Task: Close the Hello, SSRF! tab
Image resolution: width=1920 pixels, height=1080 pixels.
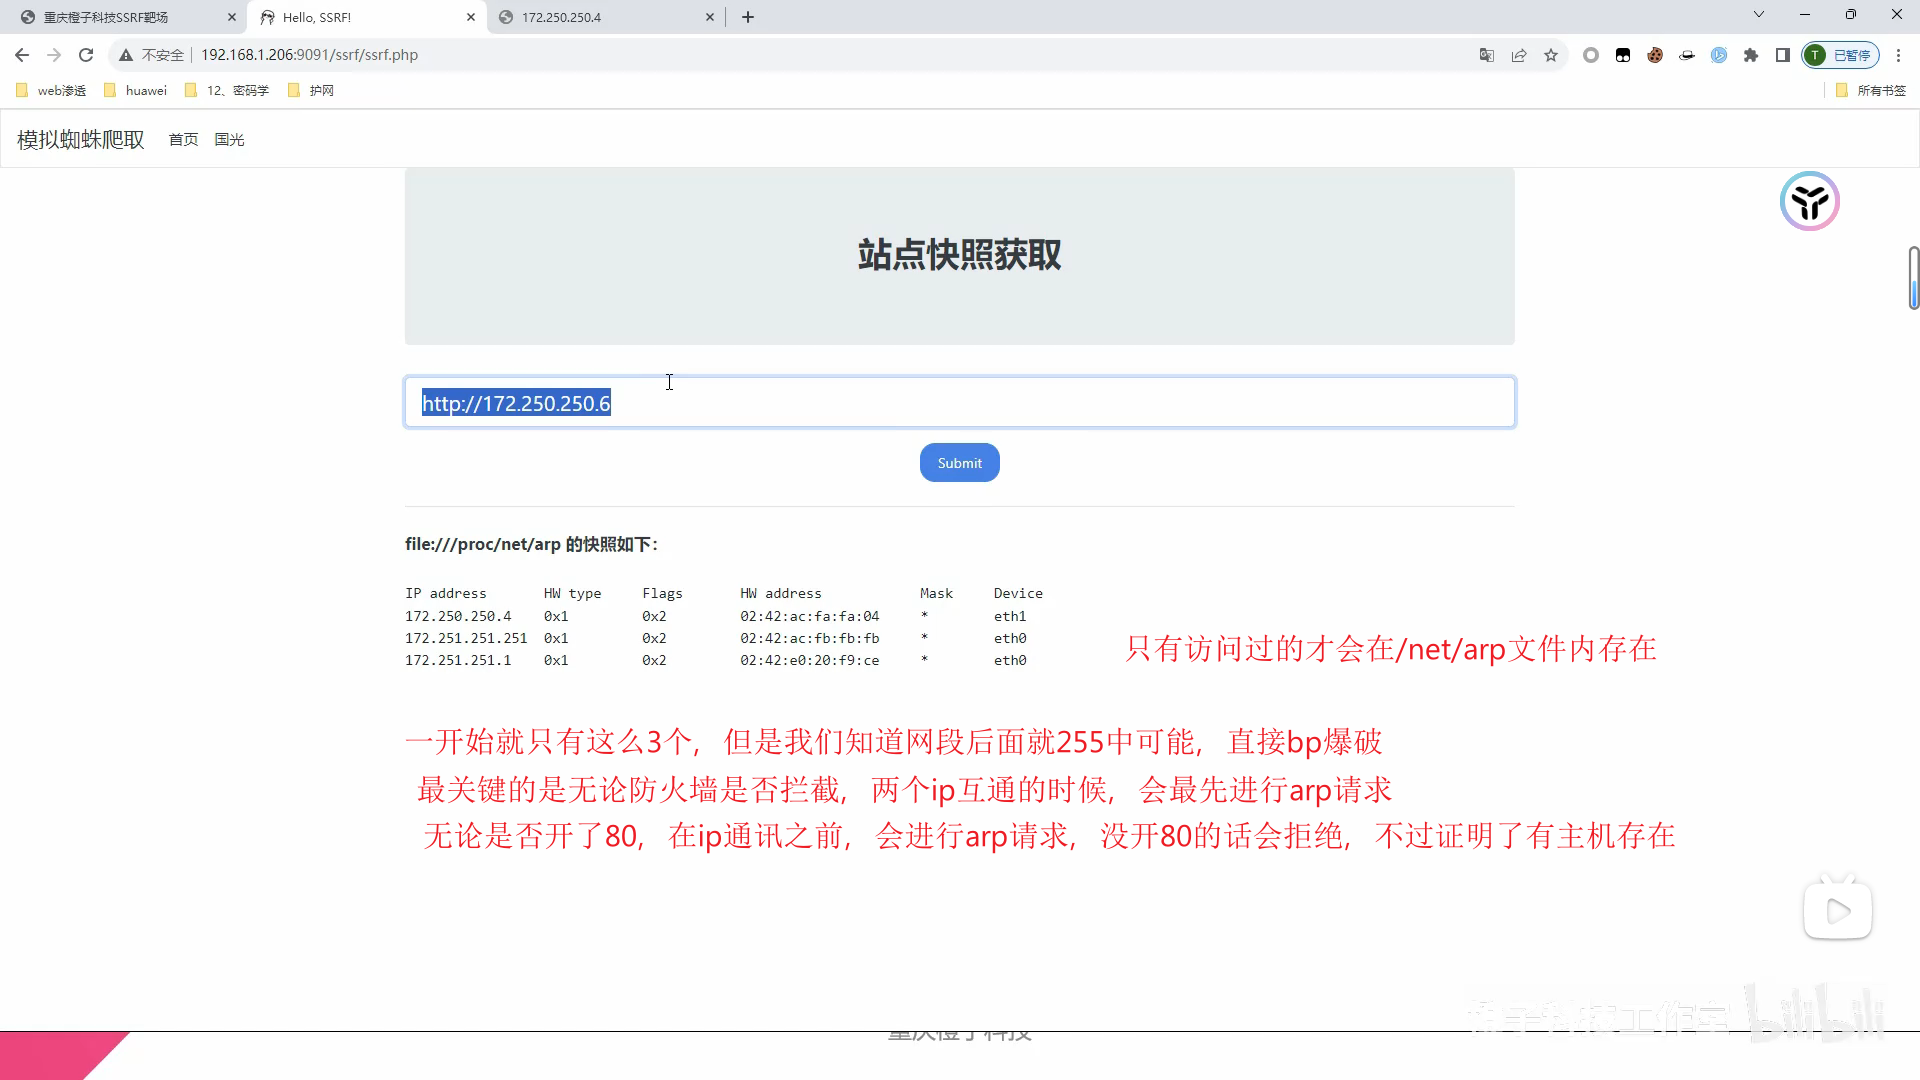Action: (471, 17)
